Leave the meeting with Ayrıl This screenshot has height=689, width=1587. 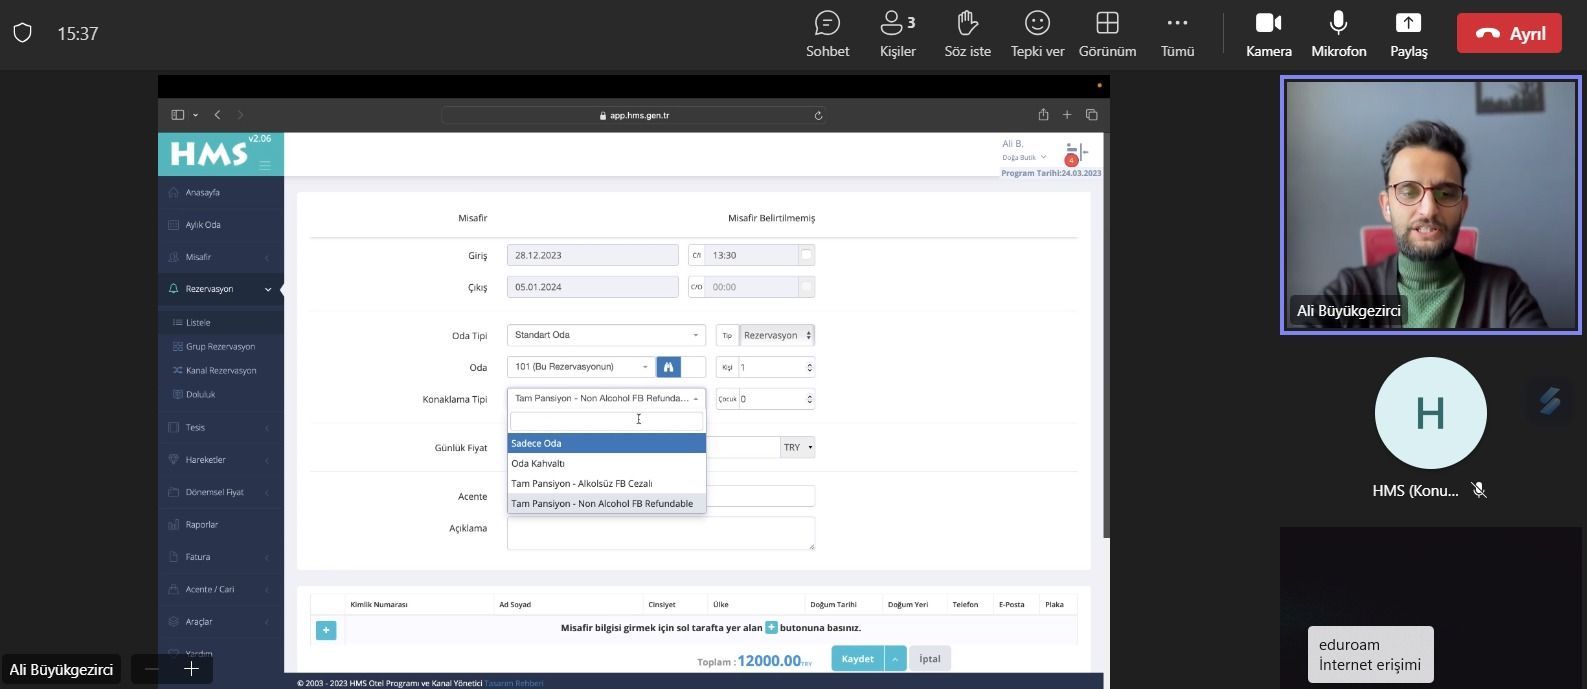point(1508,33)
